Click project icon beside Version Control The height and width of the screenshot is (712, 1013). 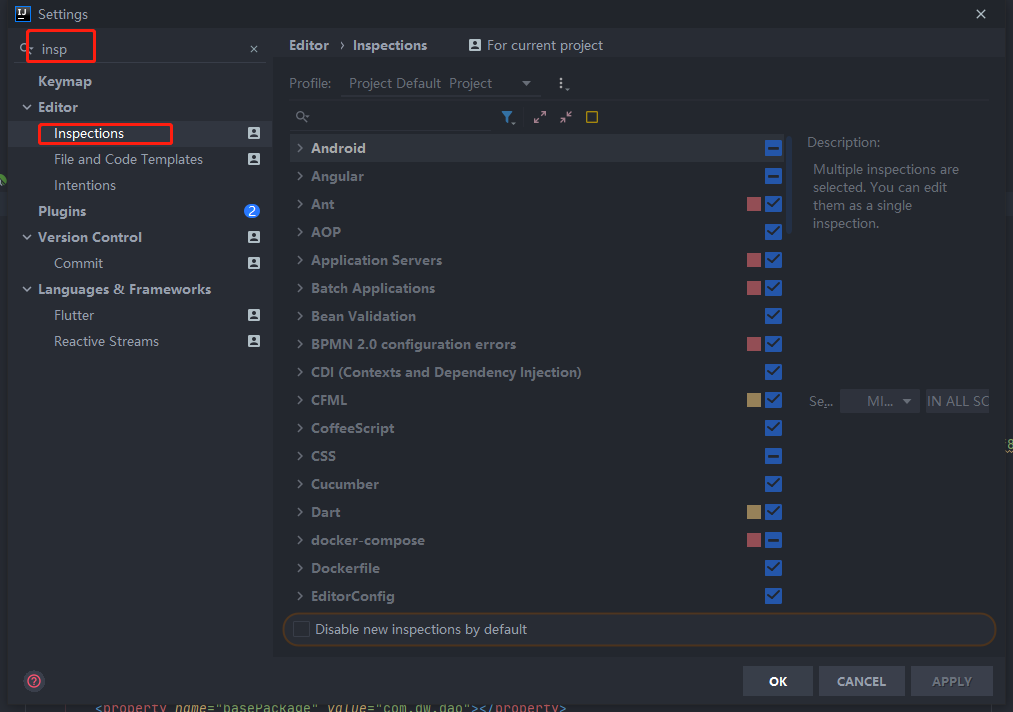(x=254, y=237)
